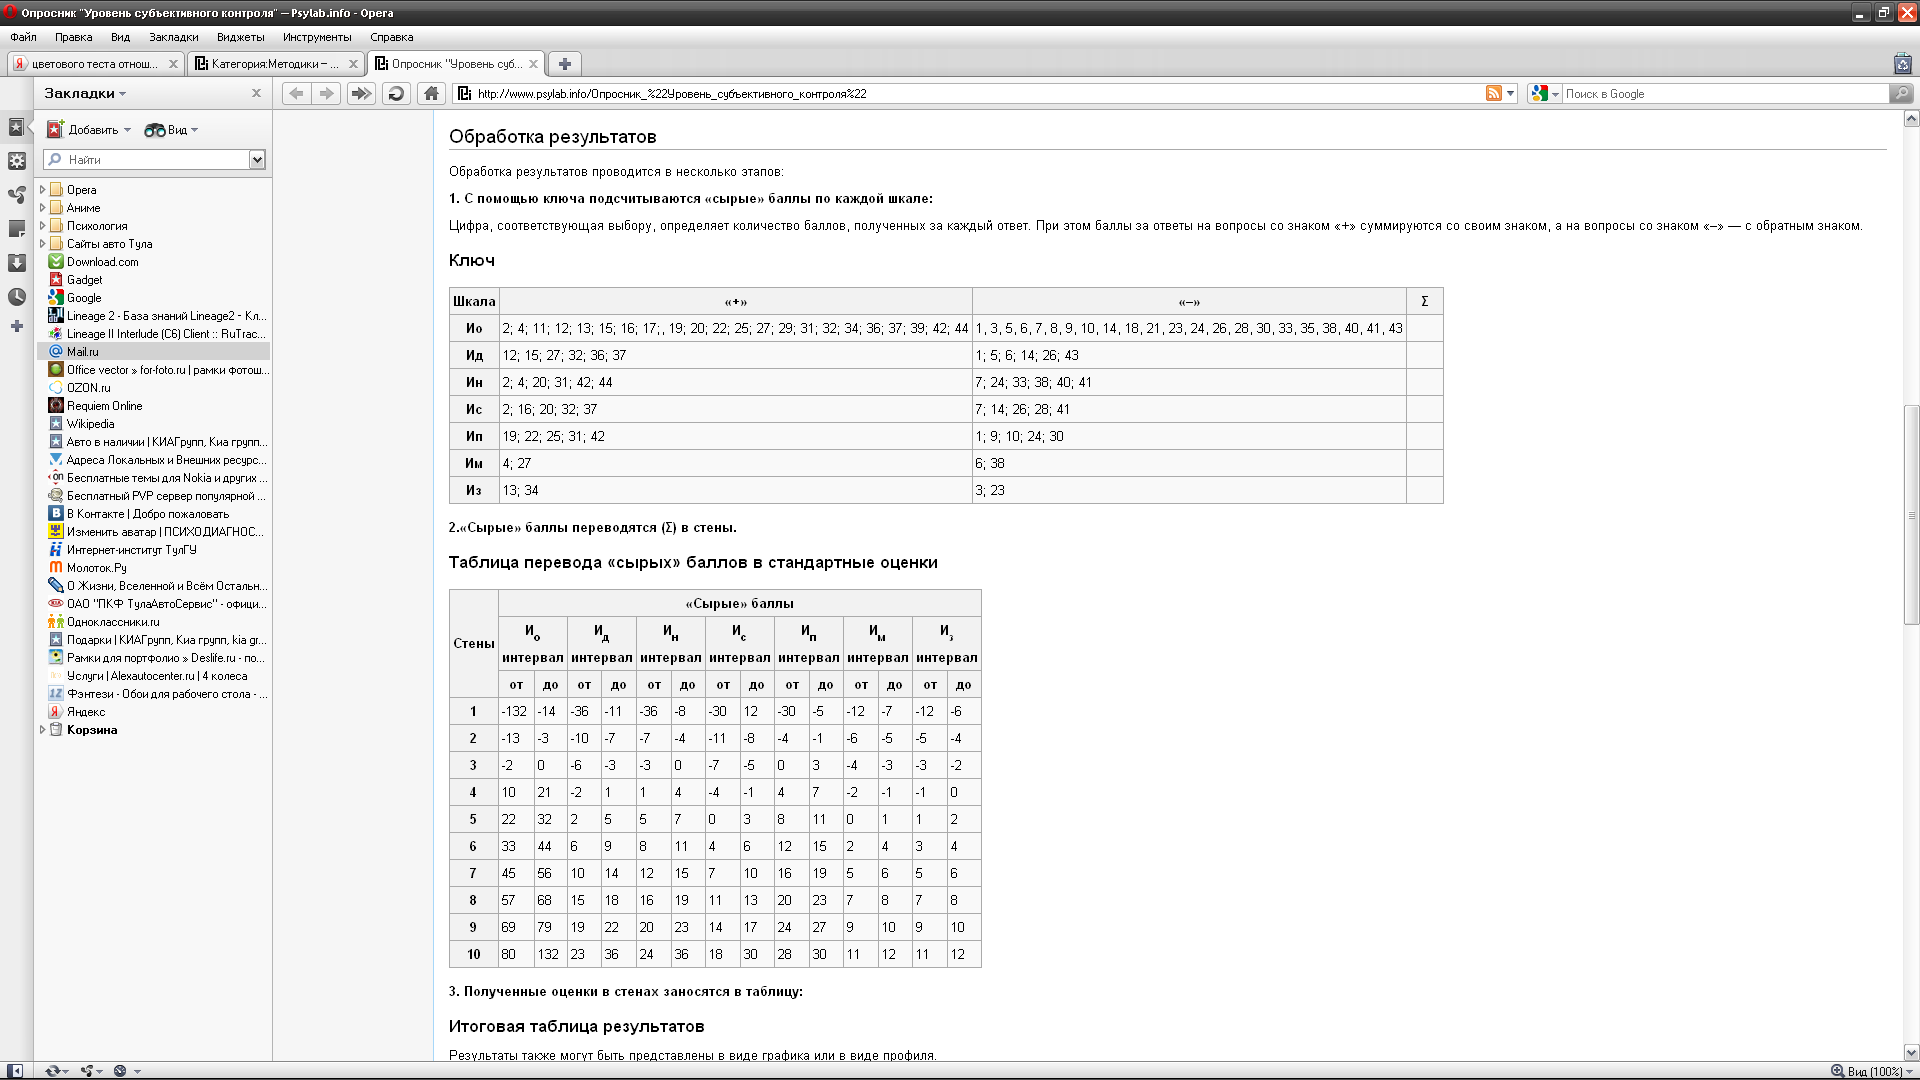Image resolution: width=1920 pixels, height=1080 pixels.
Task: Click the page vertical scrollbar thumb
Action: (1911, 515)
